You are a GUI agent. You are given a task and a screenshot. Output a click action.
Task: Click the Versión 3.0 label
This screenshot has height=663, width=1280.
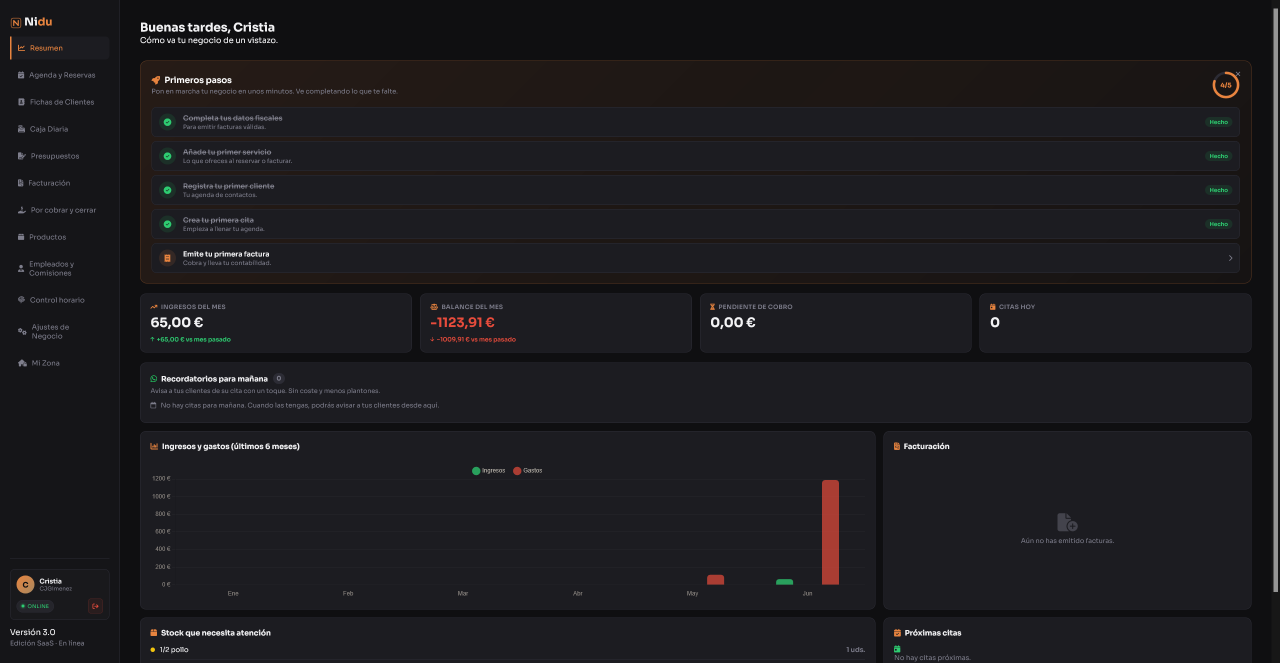coord(33,632)
